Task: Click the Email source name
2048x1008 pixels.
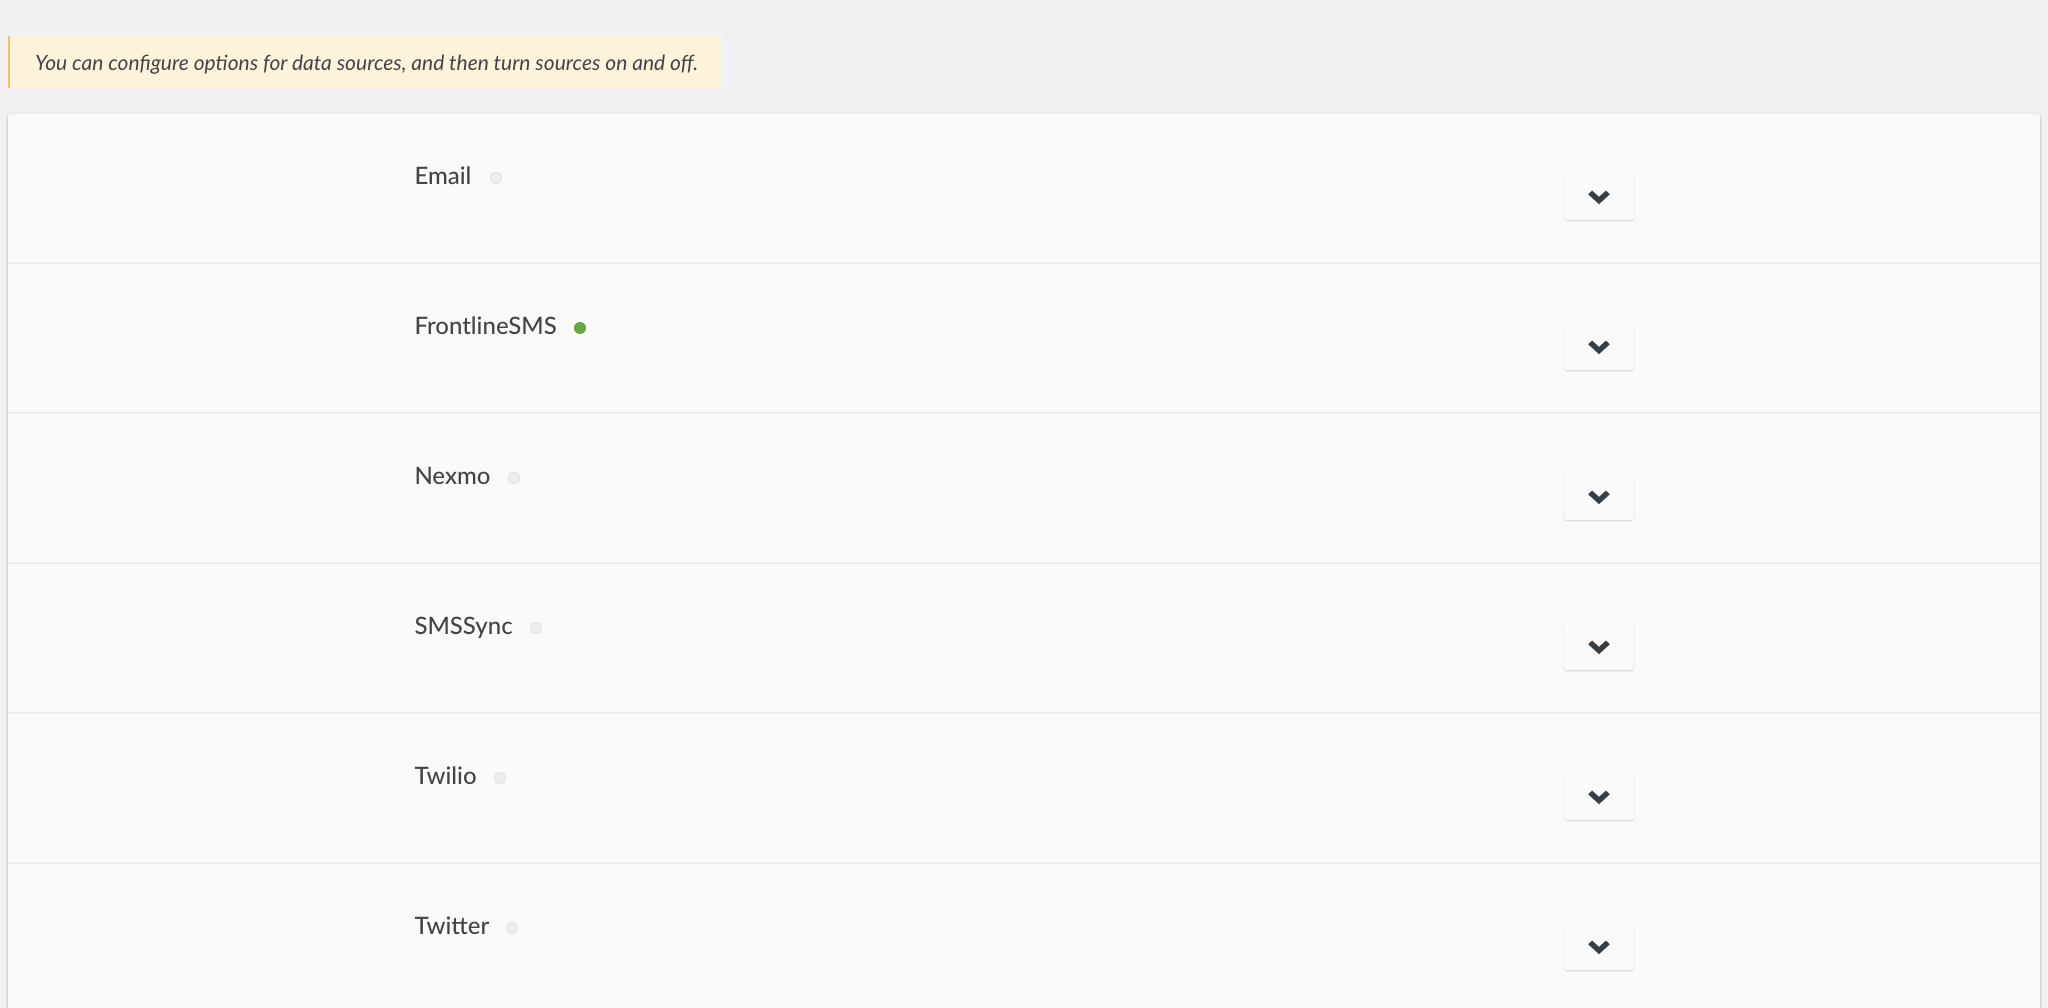Action: 443,176
